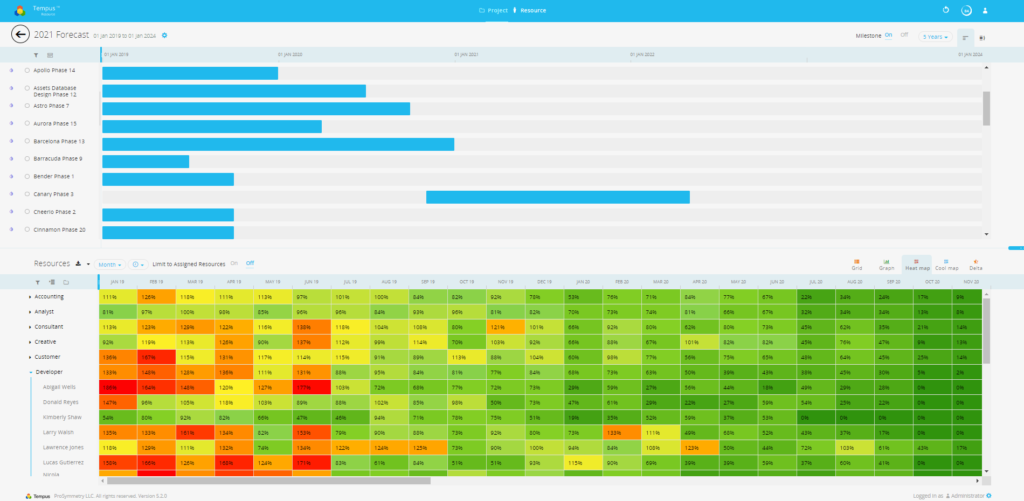
Task: Click Customer FEB 19 heat map cell 167%
Action: [157, 357]
